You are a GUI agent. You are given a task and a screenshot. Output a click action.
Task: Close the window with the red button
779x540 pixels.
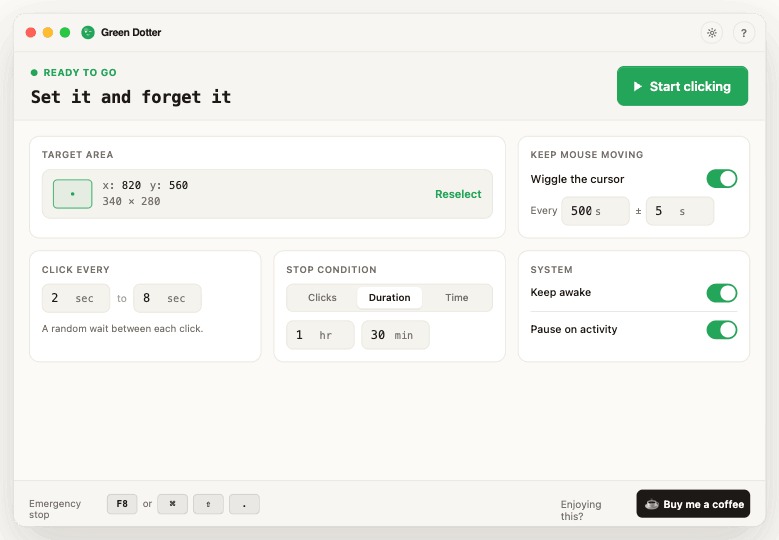coord(31,32)
